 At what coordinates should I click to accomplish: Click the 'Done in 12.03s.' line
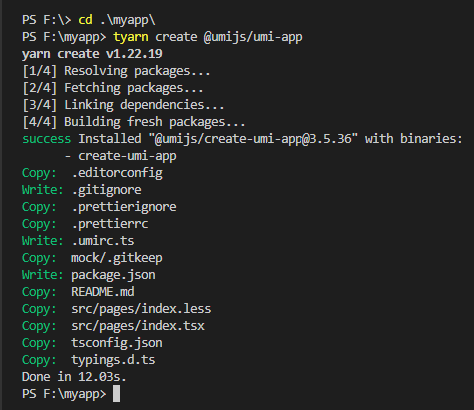[x=74, y=377]
